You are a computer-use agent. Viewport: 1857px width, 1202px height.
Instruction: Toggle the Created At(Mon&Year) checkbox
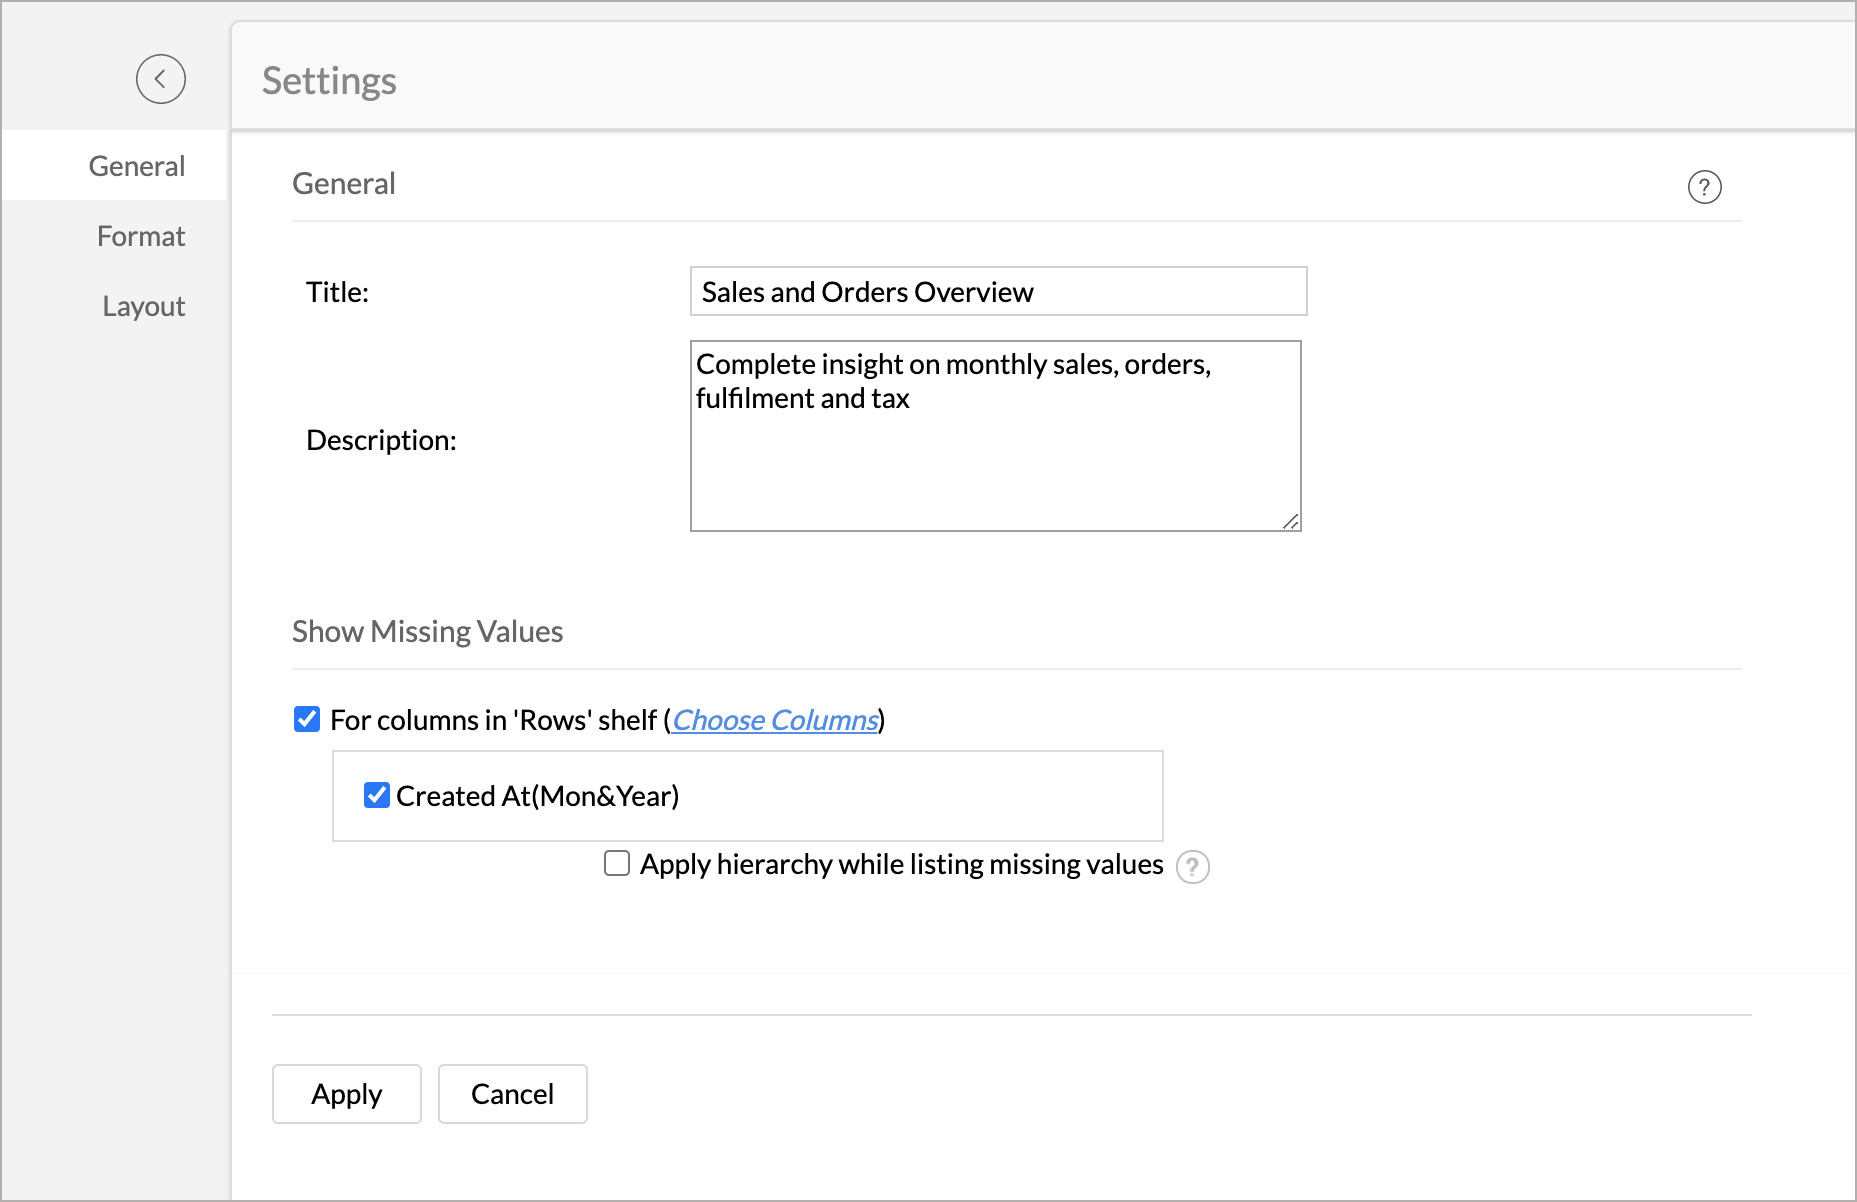tap(377, 795)
